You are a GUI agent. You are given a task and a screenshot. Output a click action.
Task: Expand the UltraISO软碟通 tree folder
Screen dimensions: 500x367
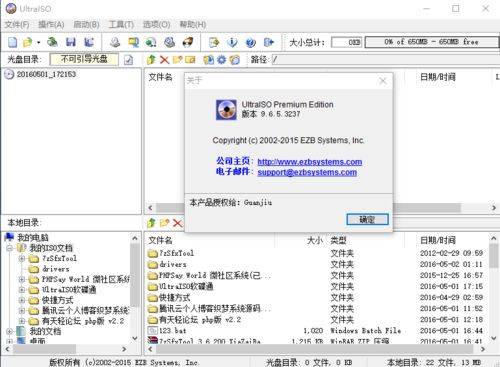point(22,290)
